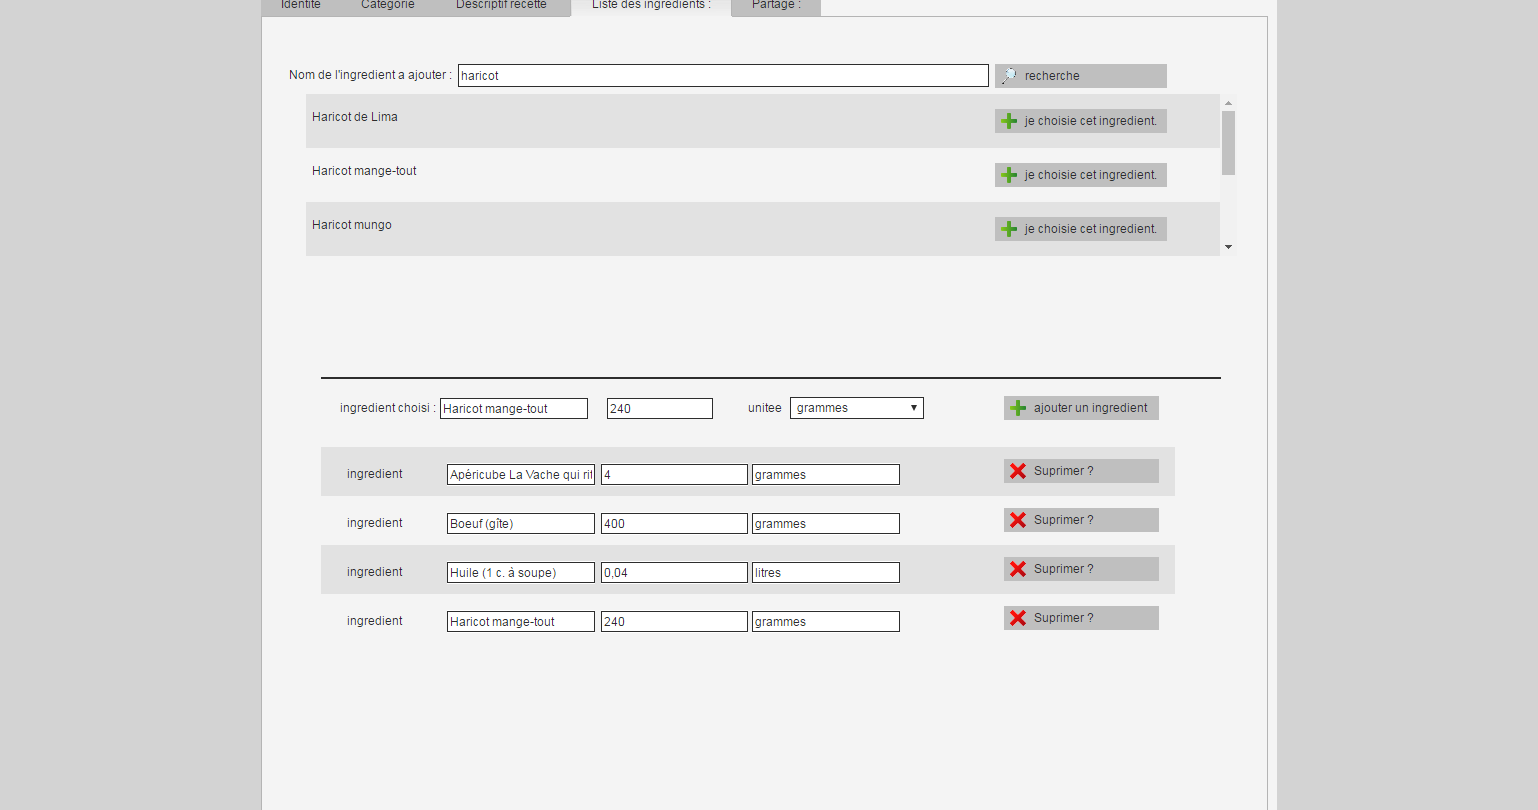
Task: Click 'je choisie cet ingredient.' text for Haricot mange-tout
Action: click(x=1090, y=175)
